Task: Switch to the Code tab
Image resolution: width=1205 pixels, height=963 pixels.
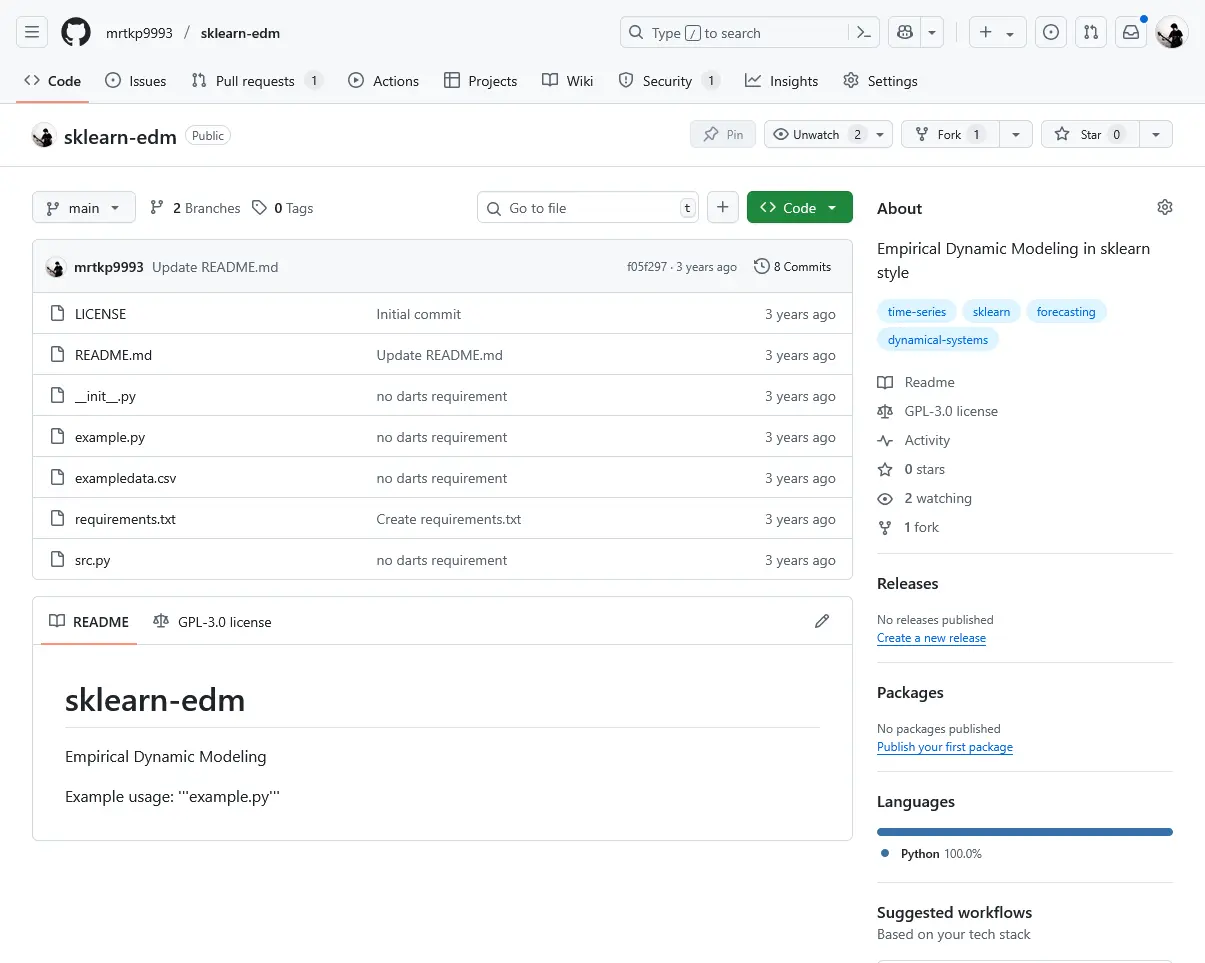Action: pos(53,81)
